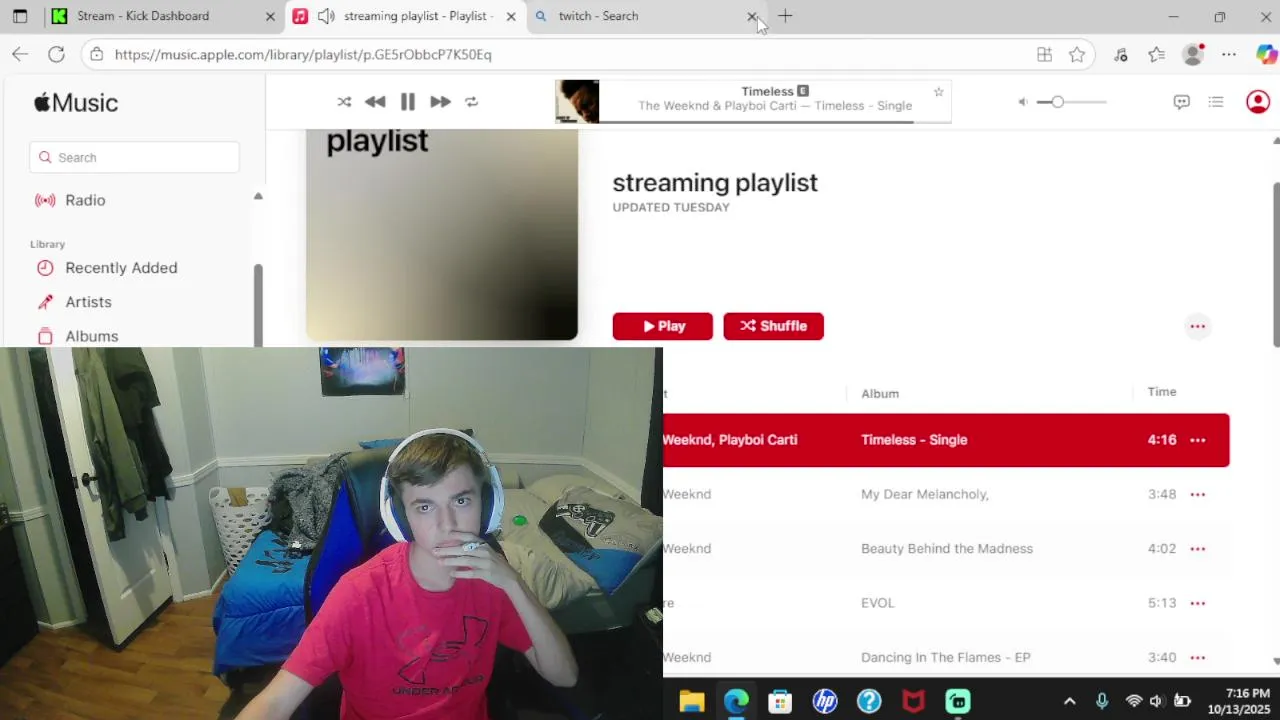Click the red Shuffle button
This screenshot has width=1280, height=720.
(773, 326)
